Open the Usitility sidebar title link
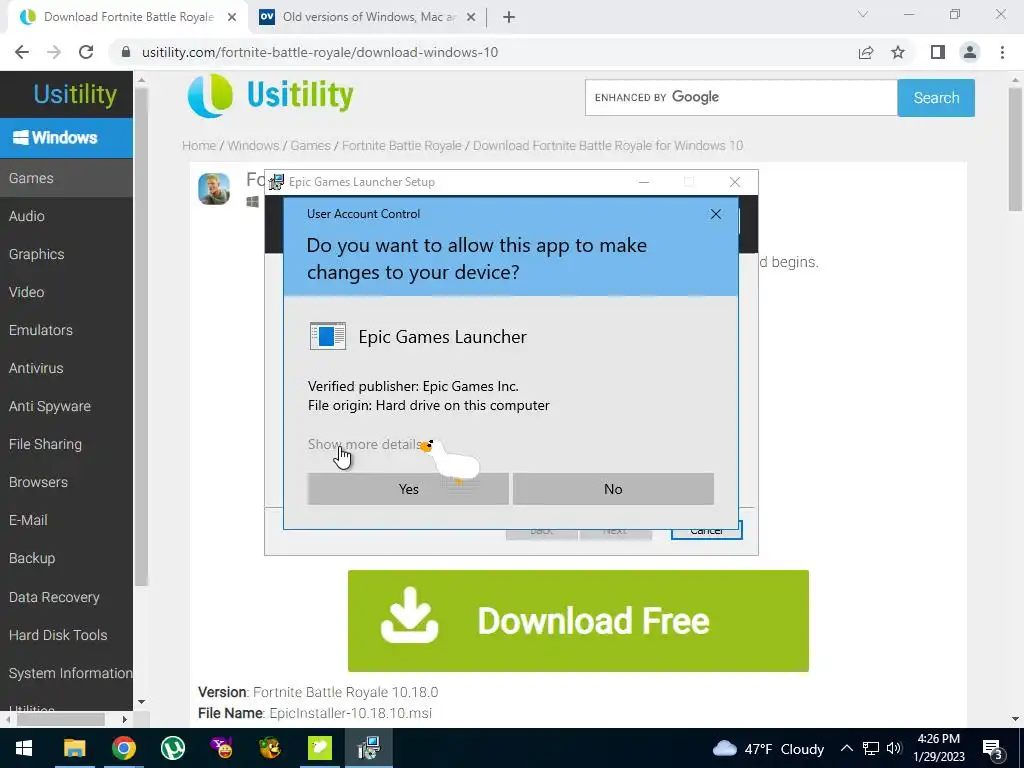1024x768 pixels. (75, 94)
